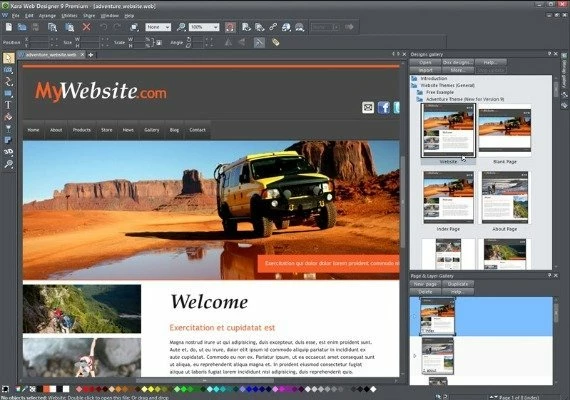Expand the Free Example folder
This screenshot has height=400, width=570.
[x=420, y=92]
